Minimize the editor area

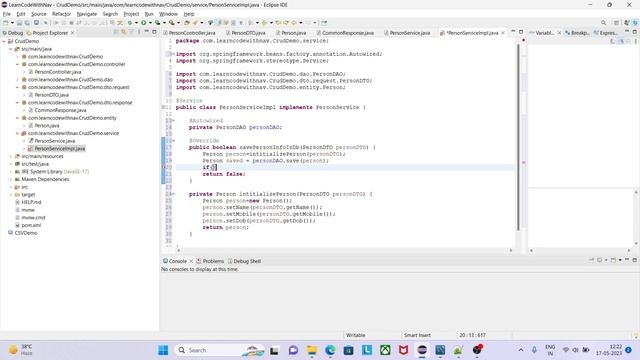tap(513, 32)
